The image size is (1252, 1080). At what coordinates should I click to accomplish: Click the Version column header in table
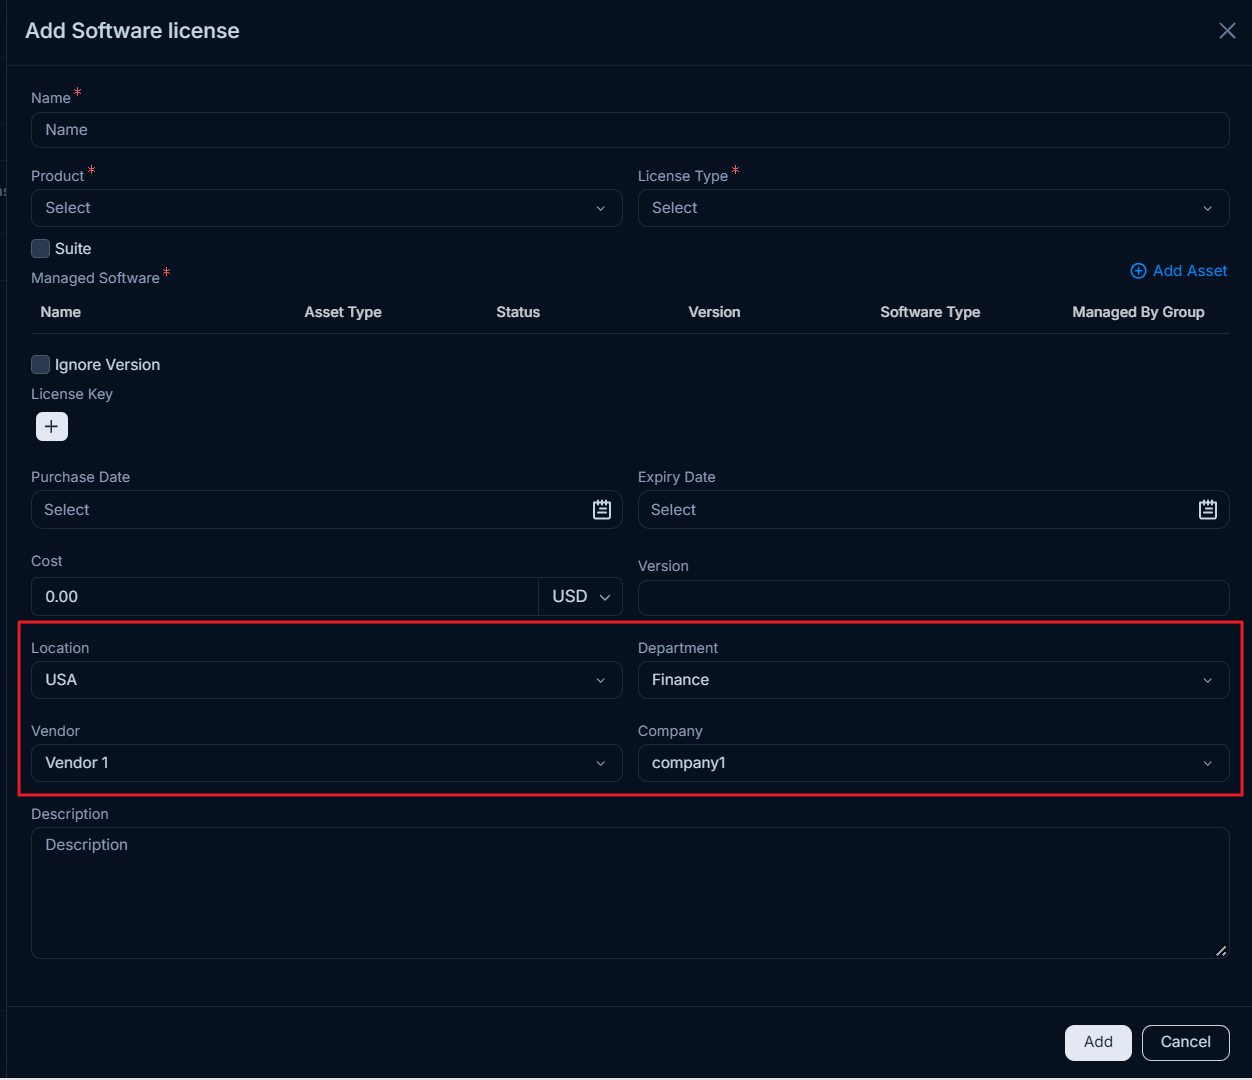(x=714, y=312)
